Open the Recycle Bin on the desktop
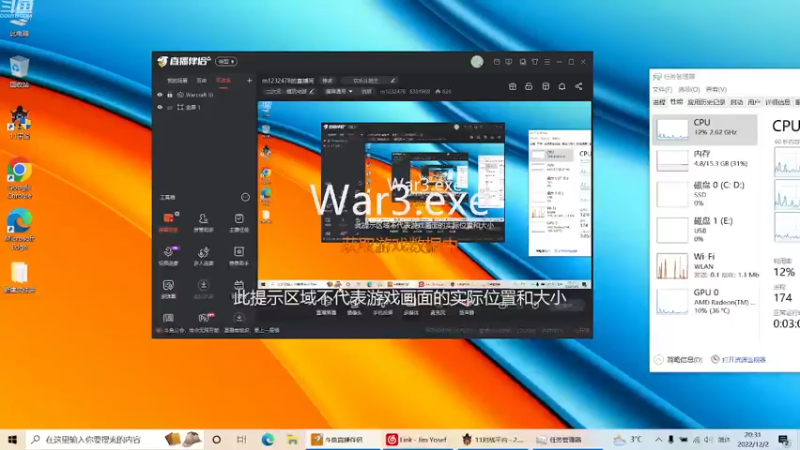 pos(19,72)
